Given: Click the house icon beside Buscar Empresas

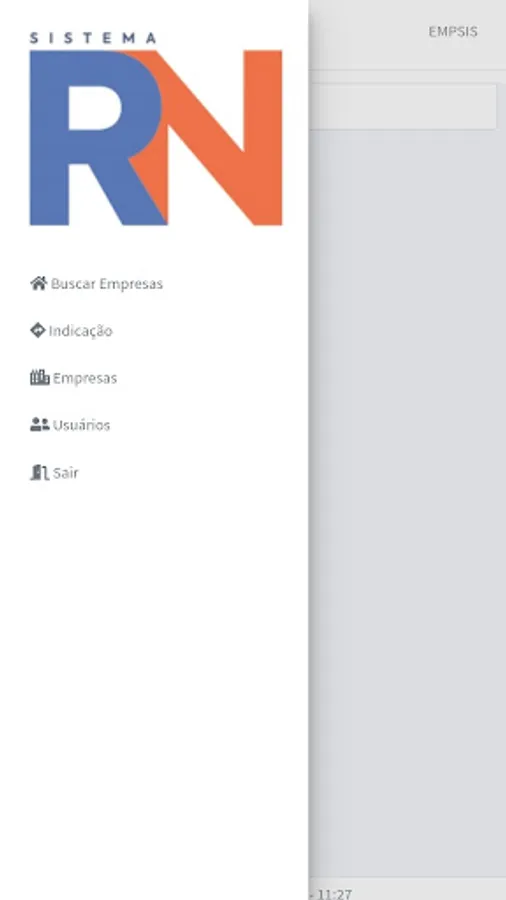Looking at the screenshot, I should 38,283.
